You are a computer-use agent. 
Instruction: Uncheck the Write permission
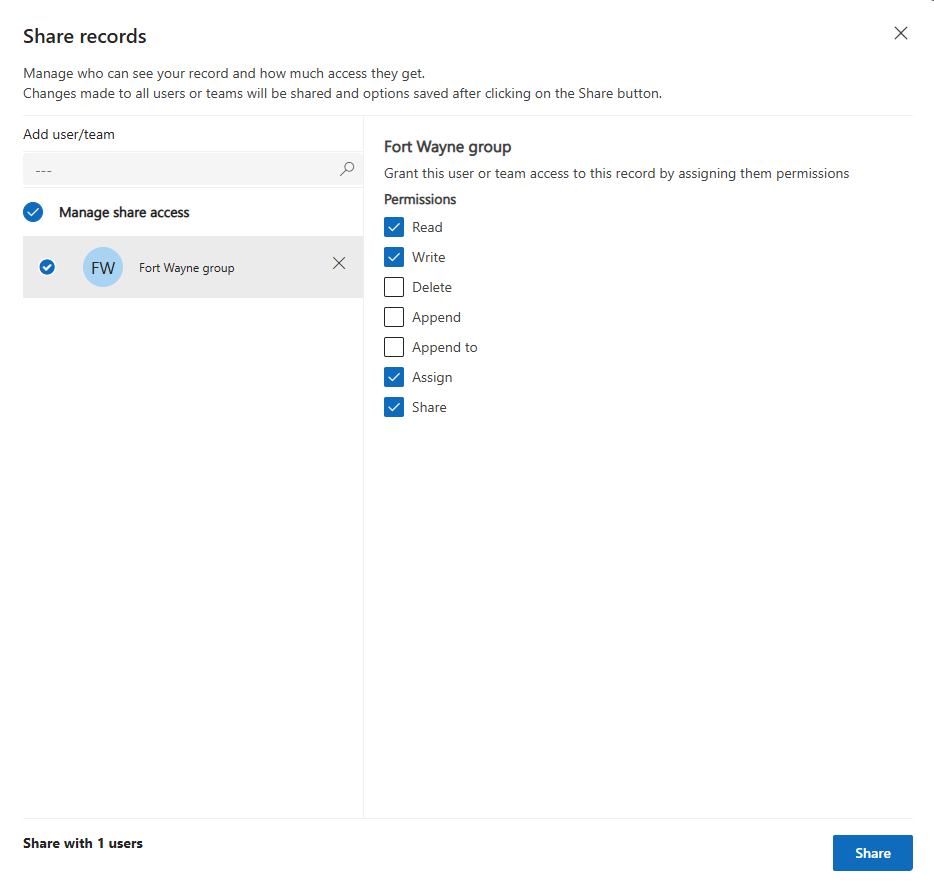(394, 257)
